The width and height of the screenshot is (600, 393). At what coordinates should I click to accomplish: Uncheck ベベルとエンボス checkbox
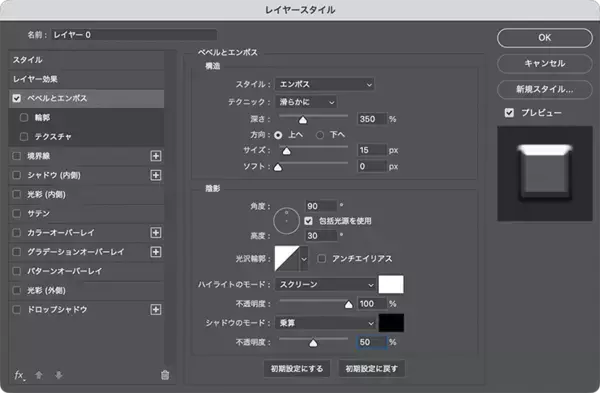pyautogui.click(x=16, y=98)
